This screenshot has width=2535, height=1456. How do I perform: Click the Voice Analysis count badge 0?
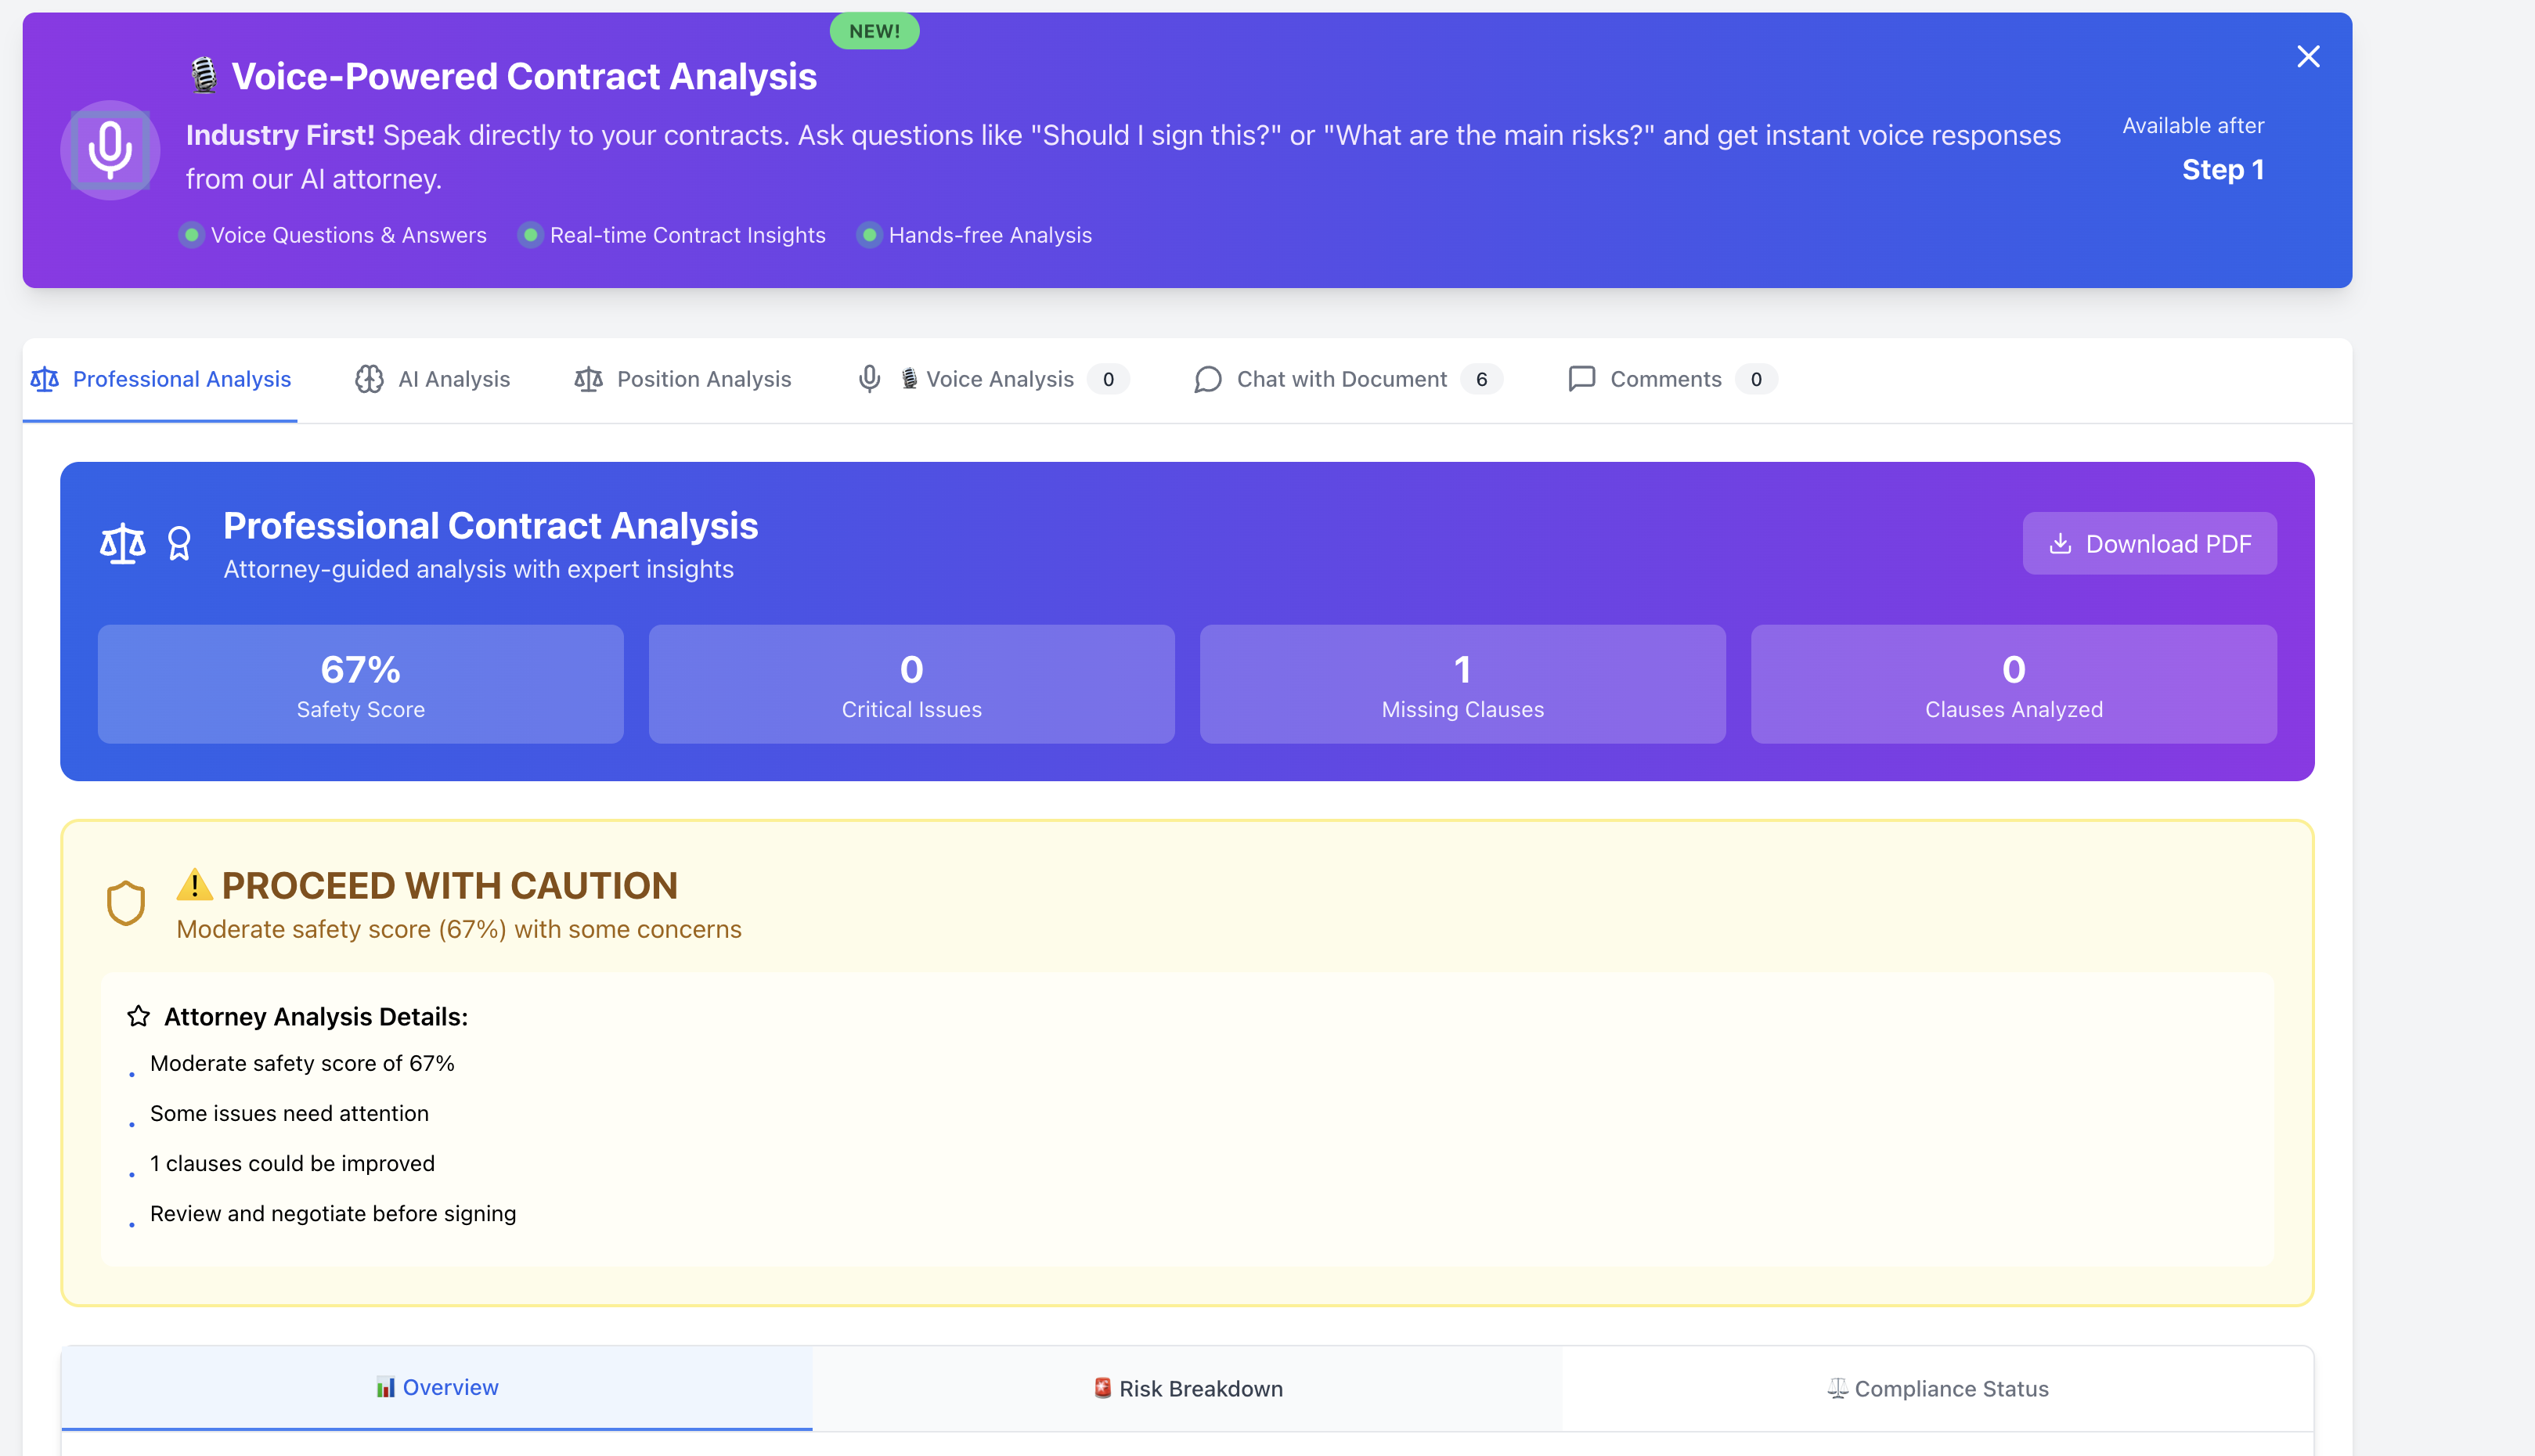pos(1108,379)
